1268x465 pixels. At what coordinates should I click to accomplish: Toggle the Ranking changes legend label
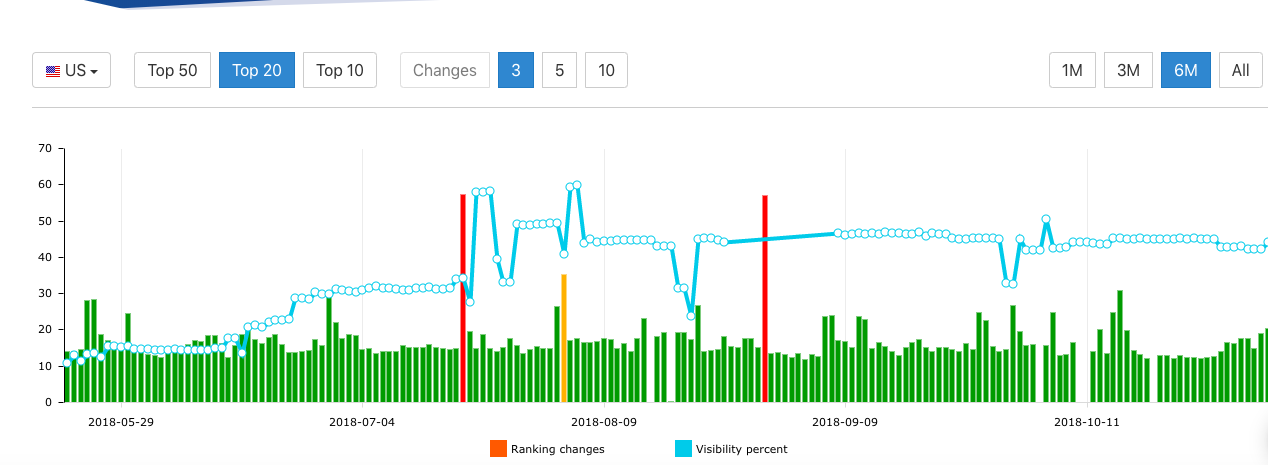[x=557, y=449]
